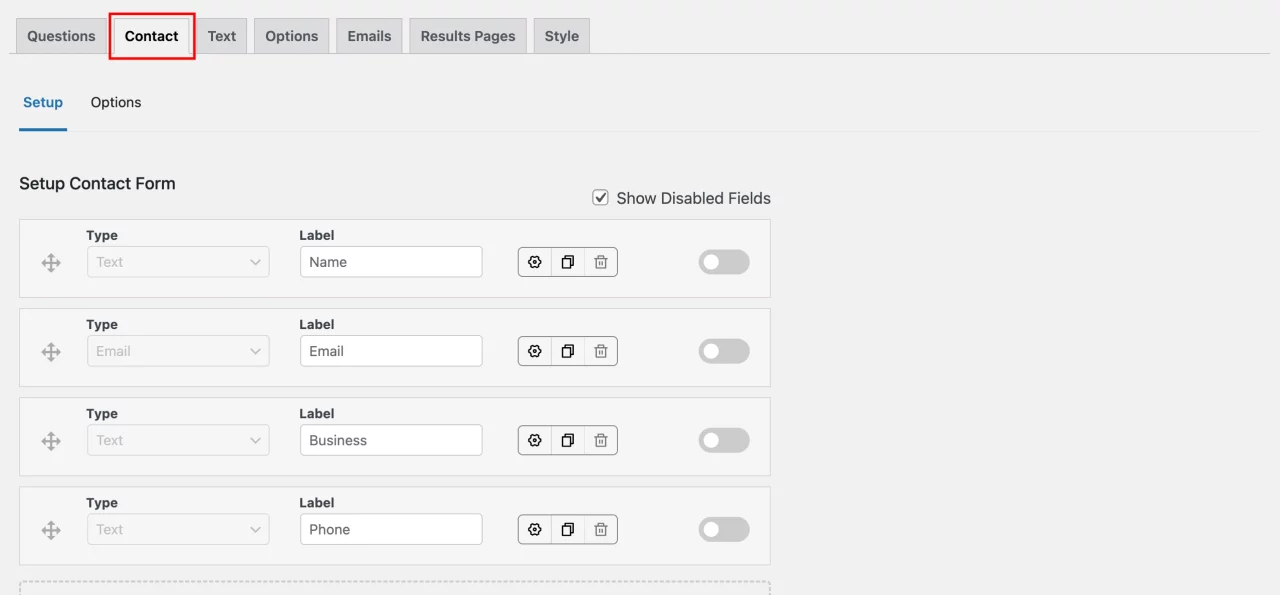1280x595 pixels.
Task: Delete the Business field
Action: pyautogui.click(x=600, y=439)
